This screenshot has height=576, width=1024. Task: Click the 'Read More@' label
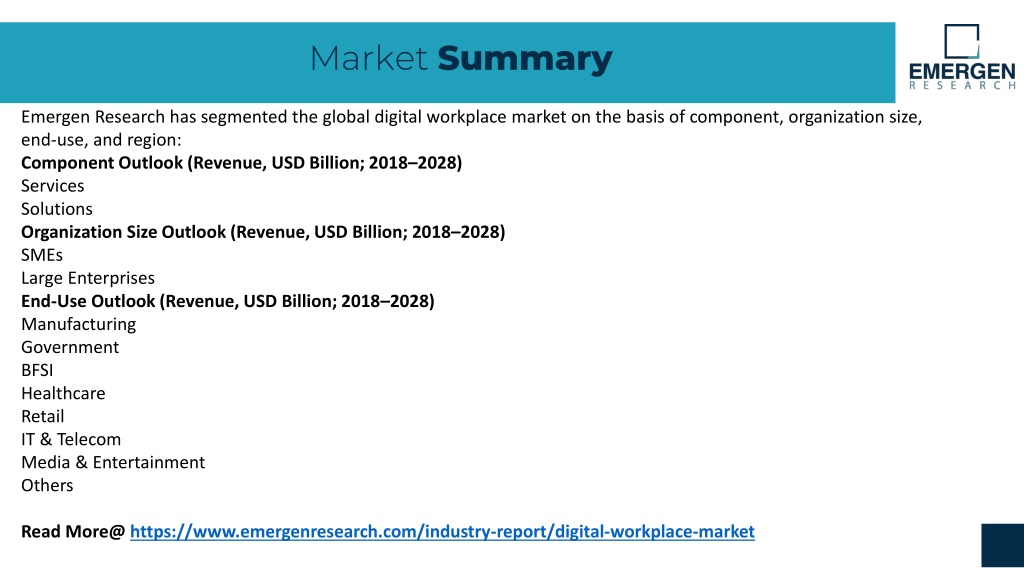(72, 532)
